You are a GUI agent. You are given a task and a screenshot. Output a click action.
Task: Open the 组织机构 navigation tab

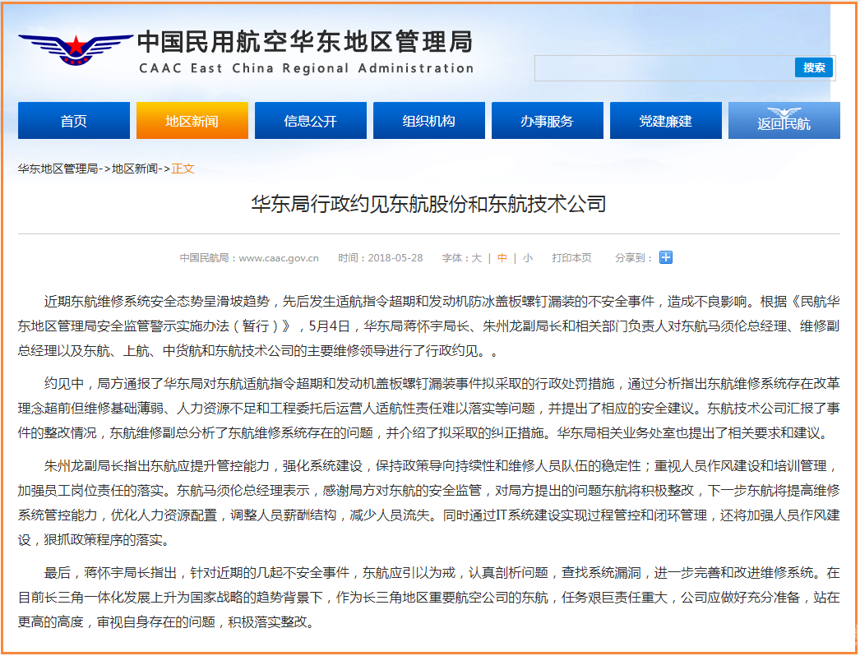pos(429,121)
